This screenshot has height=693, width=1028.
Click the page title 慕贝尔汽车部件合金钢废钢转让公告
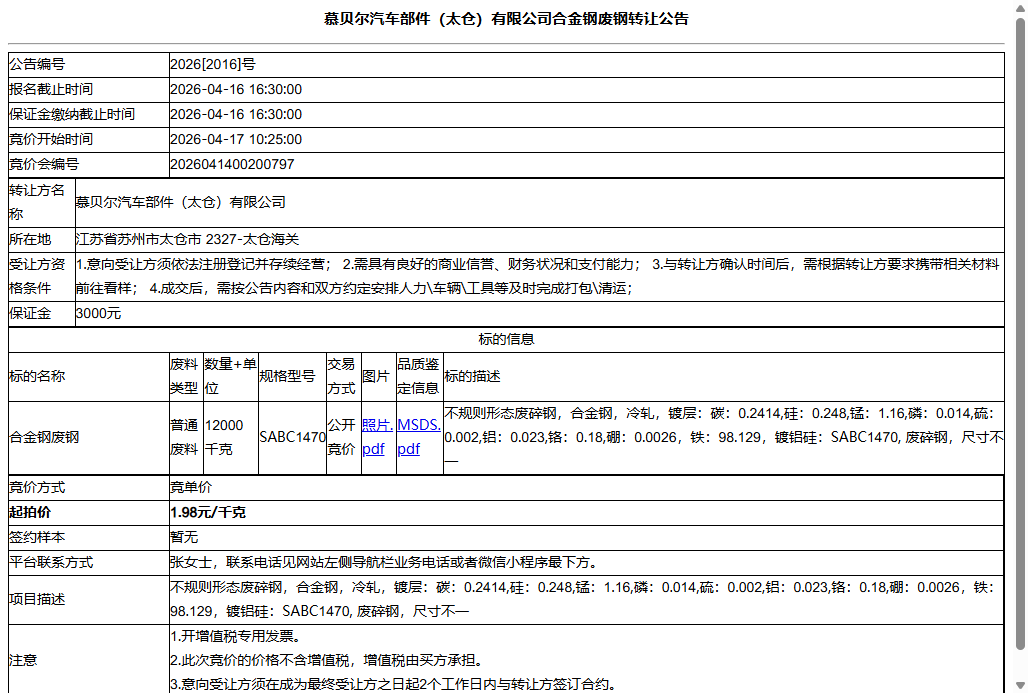[x=506, y=19]
